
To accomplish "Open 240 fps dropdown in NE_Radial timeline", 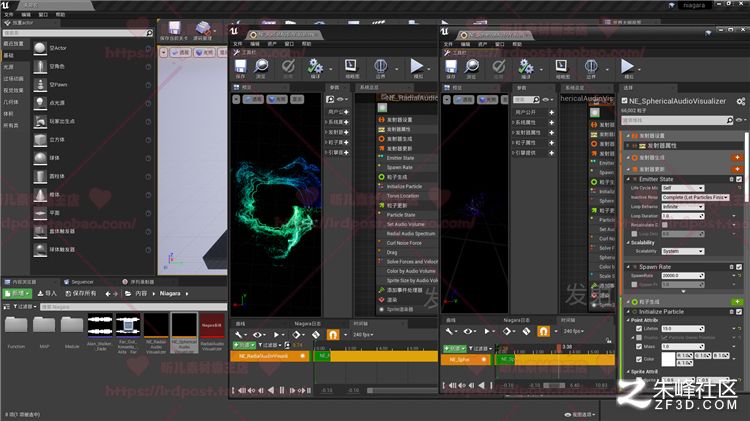I will coord(363,334).
